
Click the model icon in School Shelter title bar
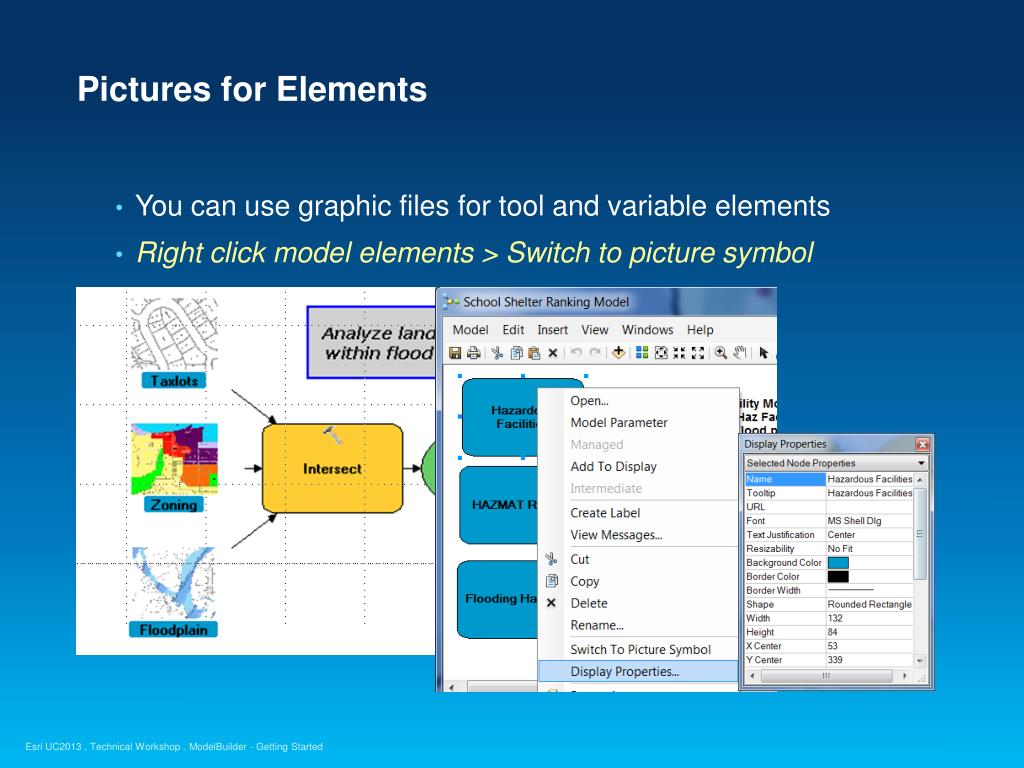tap(451, 302)
